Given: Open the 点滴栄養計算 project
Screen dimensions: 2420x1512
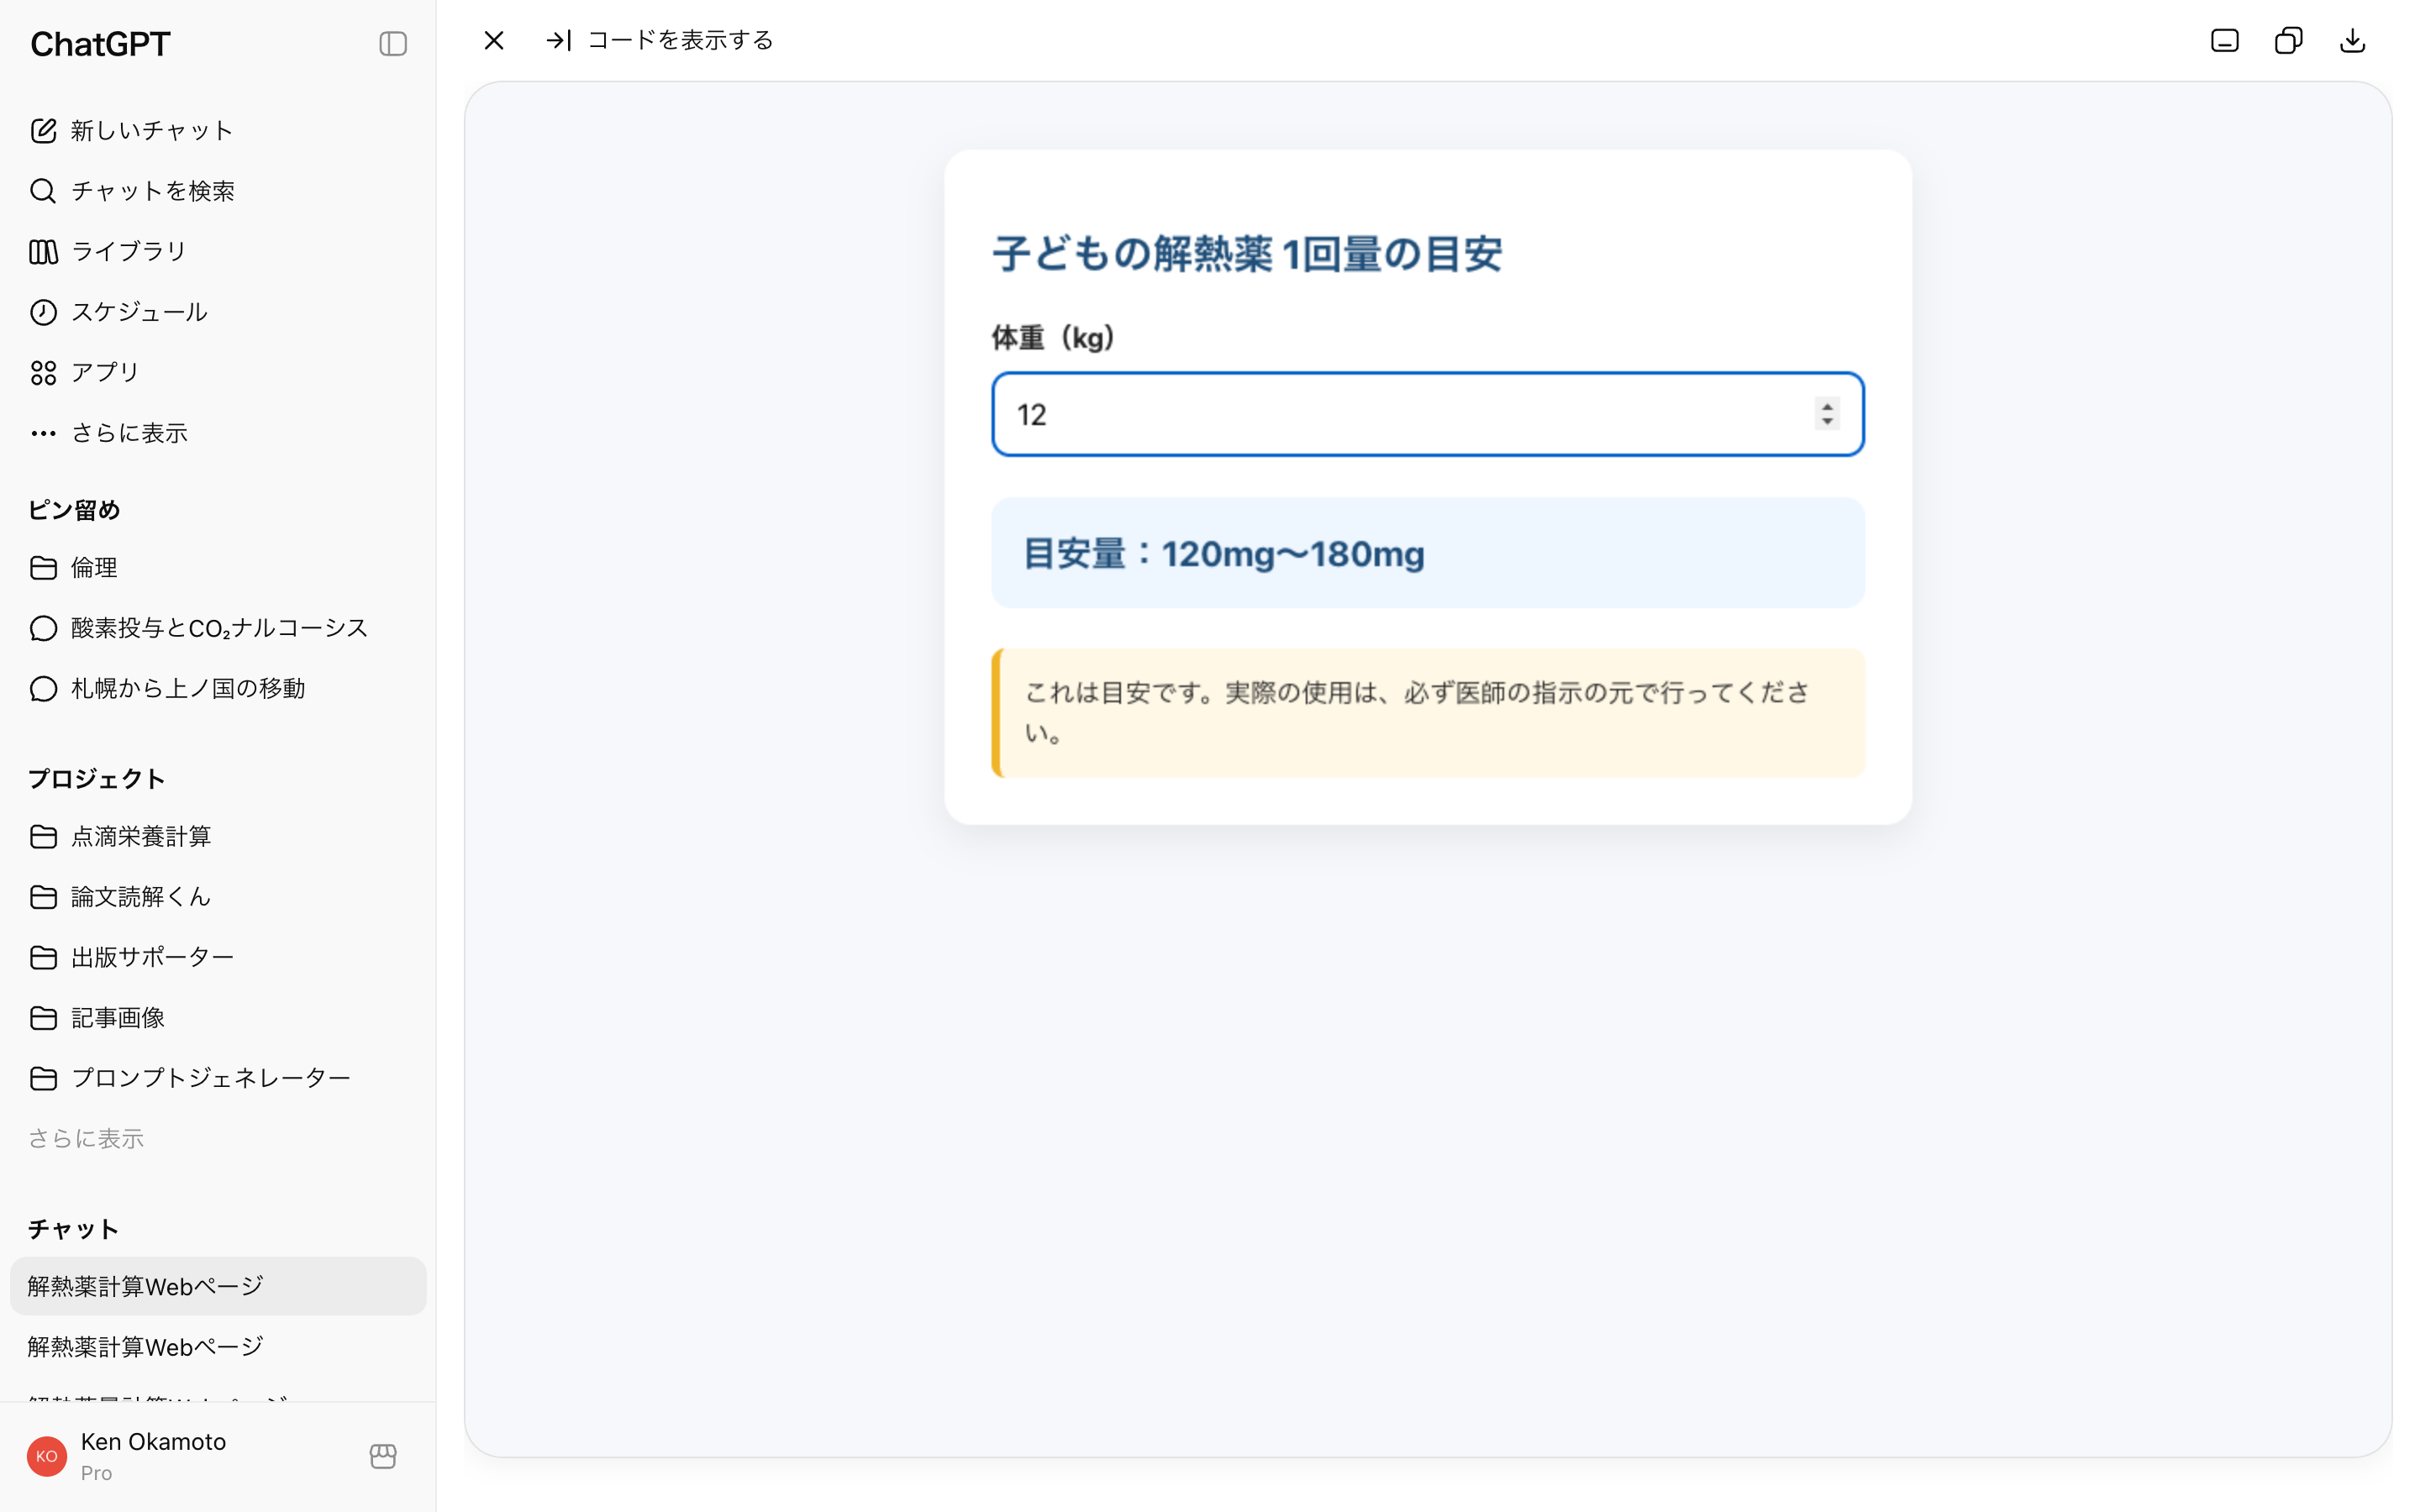Looking at the screenshot, I should [218, 836].
